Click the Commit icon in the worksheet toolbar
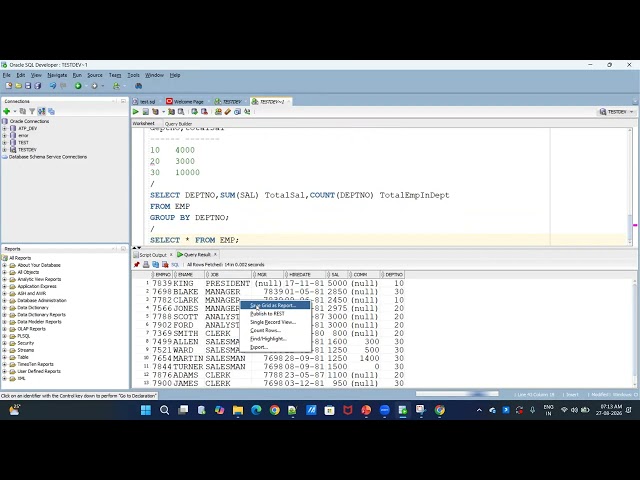 click(x=195, y=112)
